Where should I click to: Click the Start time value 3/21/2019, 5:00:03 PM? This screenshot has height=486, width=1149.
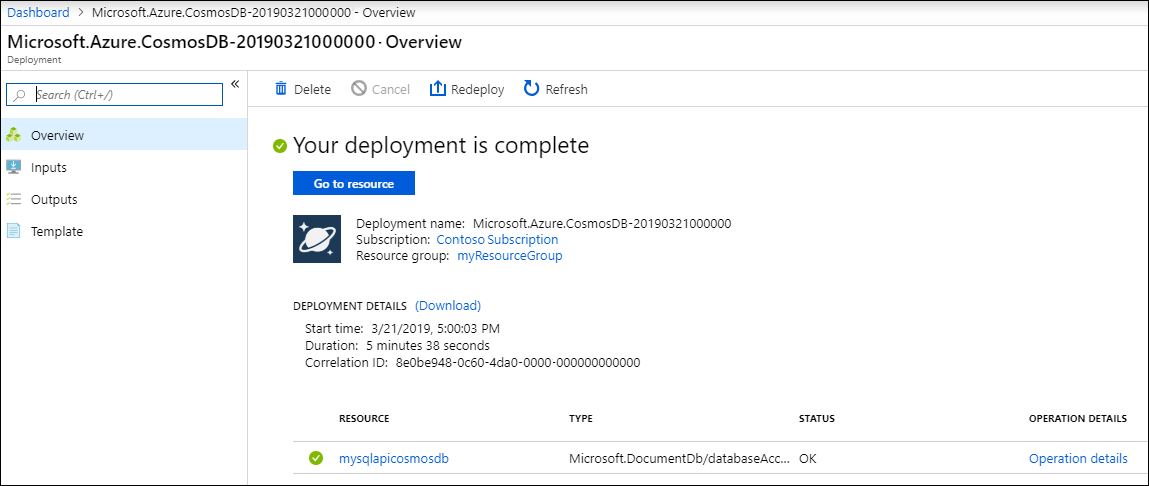(436, 328)
